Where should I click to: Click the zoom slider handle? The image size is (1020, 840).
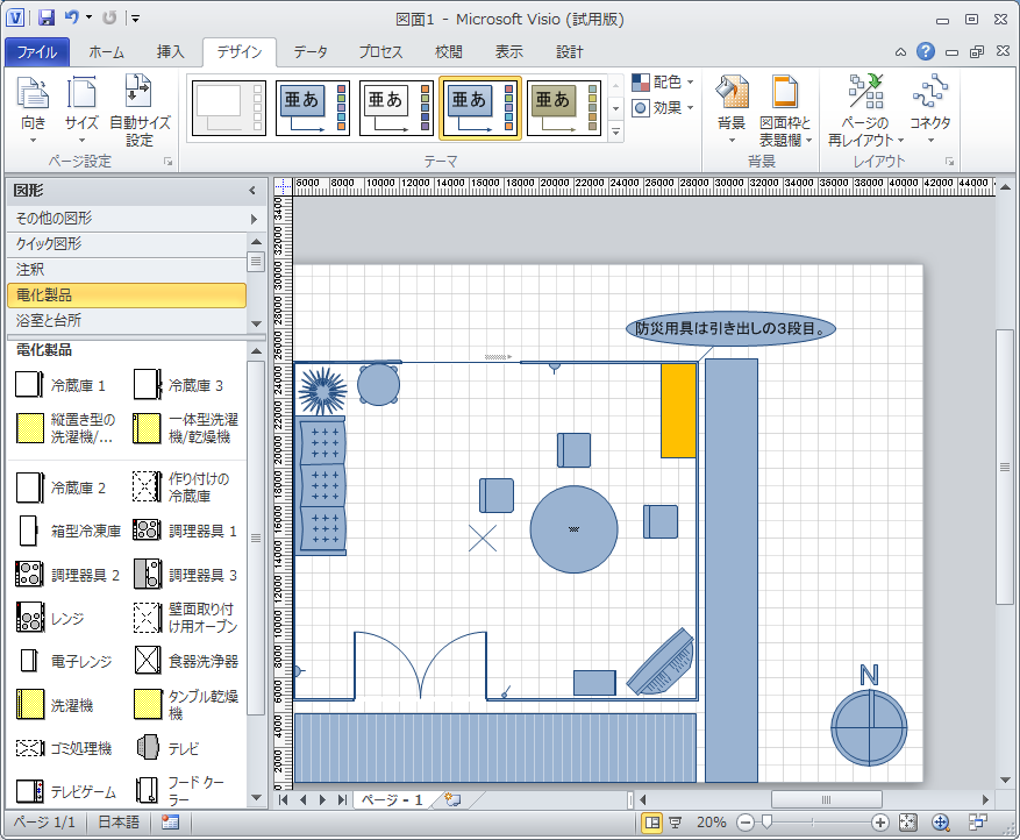coord(767,822)
